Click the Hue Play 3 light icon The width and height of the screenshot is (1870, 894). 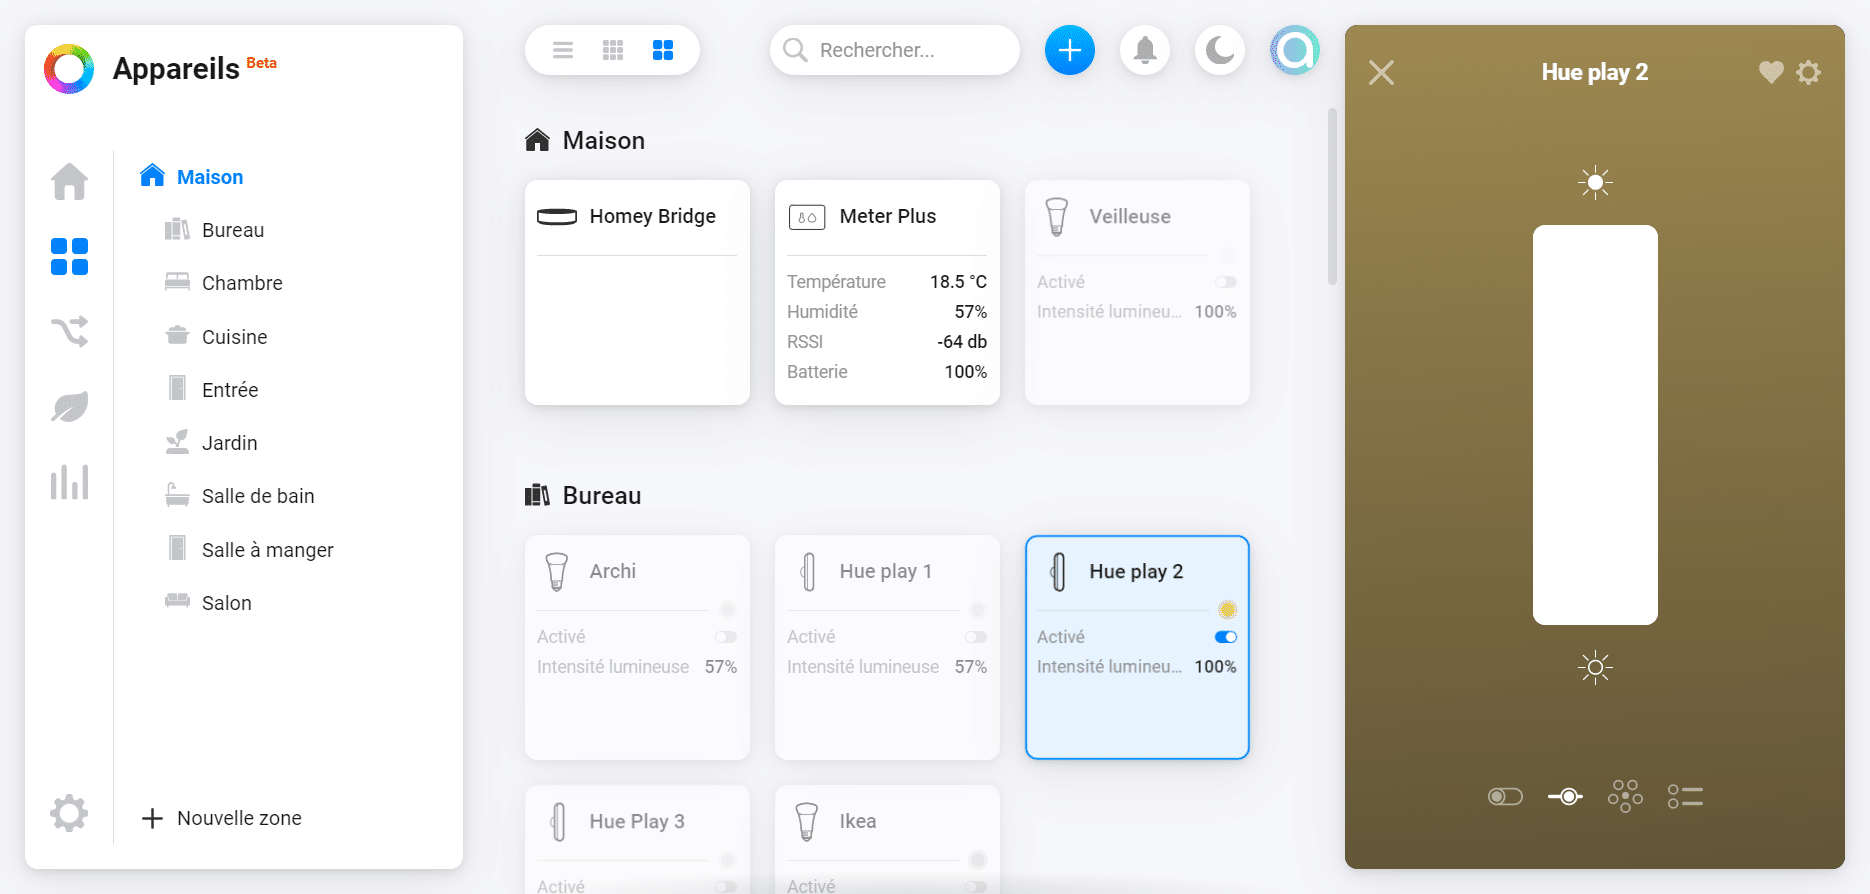click(x=558, y=821)
